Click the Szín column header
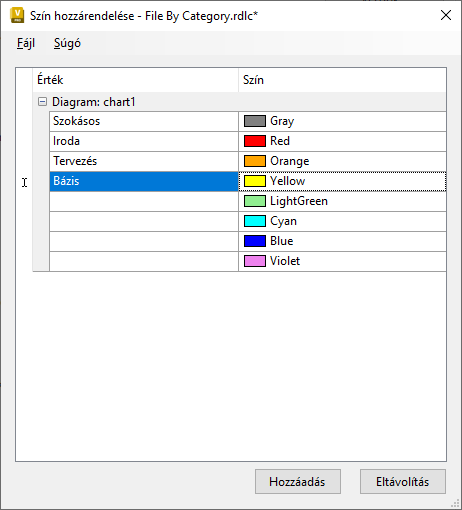The width and height of the screenshot is (462, 510). click(x=342, y=80)
